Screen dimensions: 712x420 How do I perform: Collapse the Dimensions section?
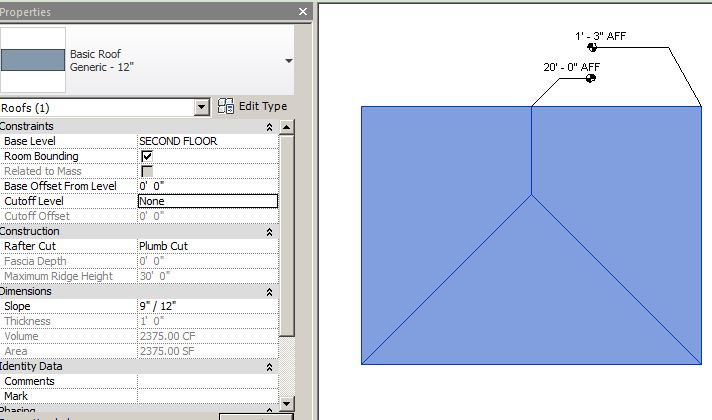[x=269, y=292]
